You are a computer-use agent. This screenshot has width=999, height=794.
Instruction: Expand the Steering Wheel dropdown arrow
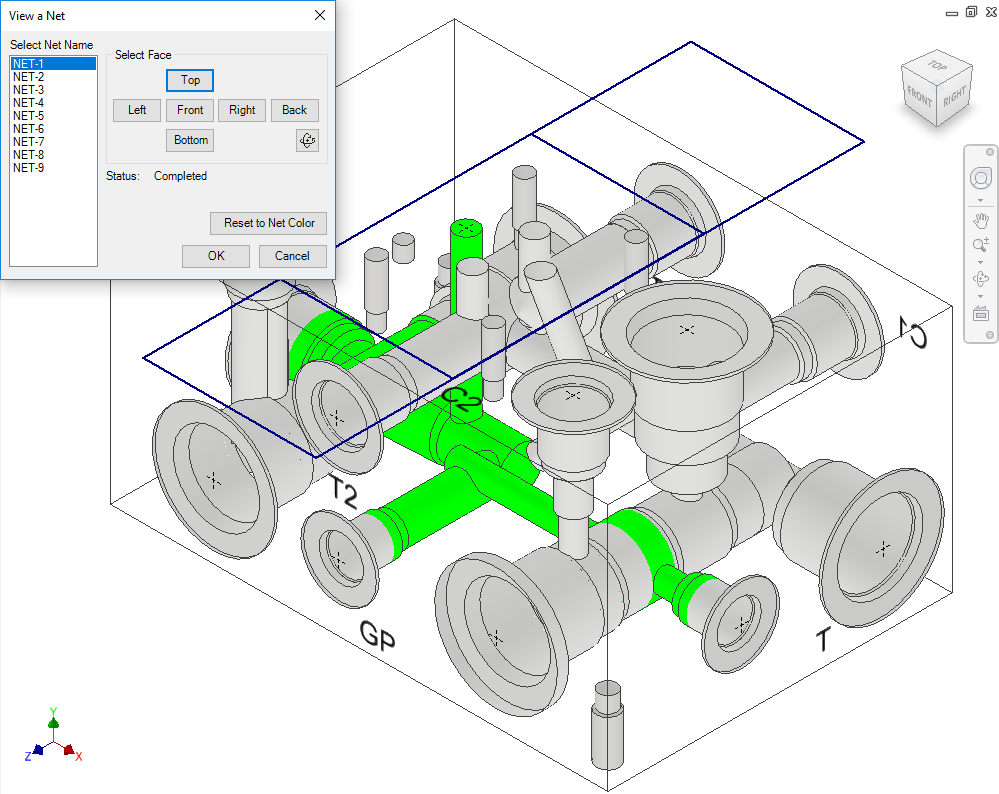coord(980,200)
